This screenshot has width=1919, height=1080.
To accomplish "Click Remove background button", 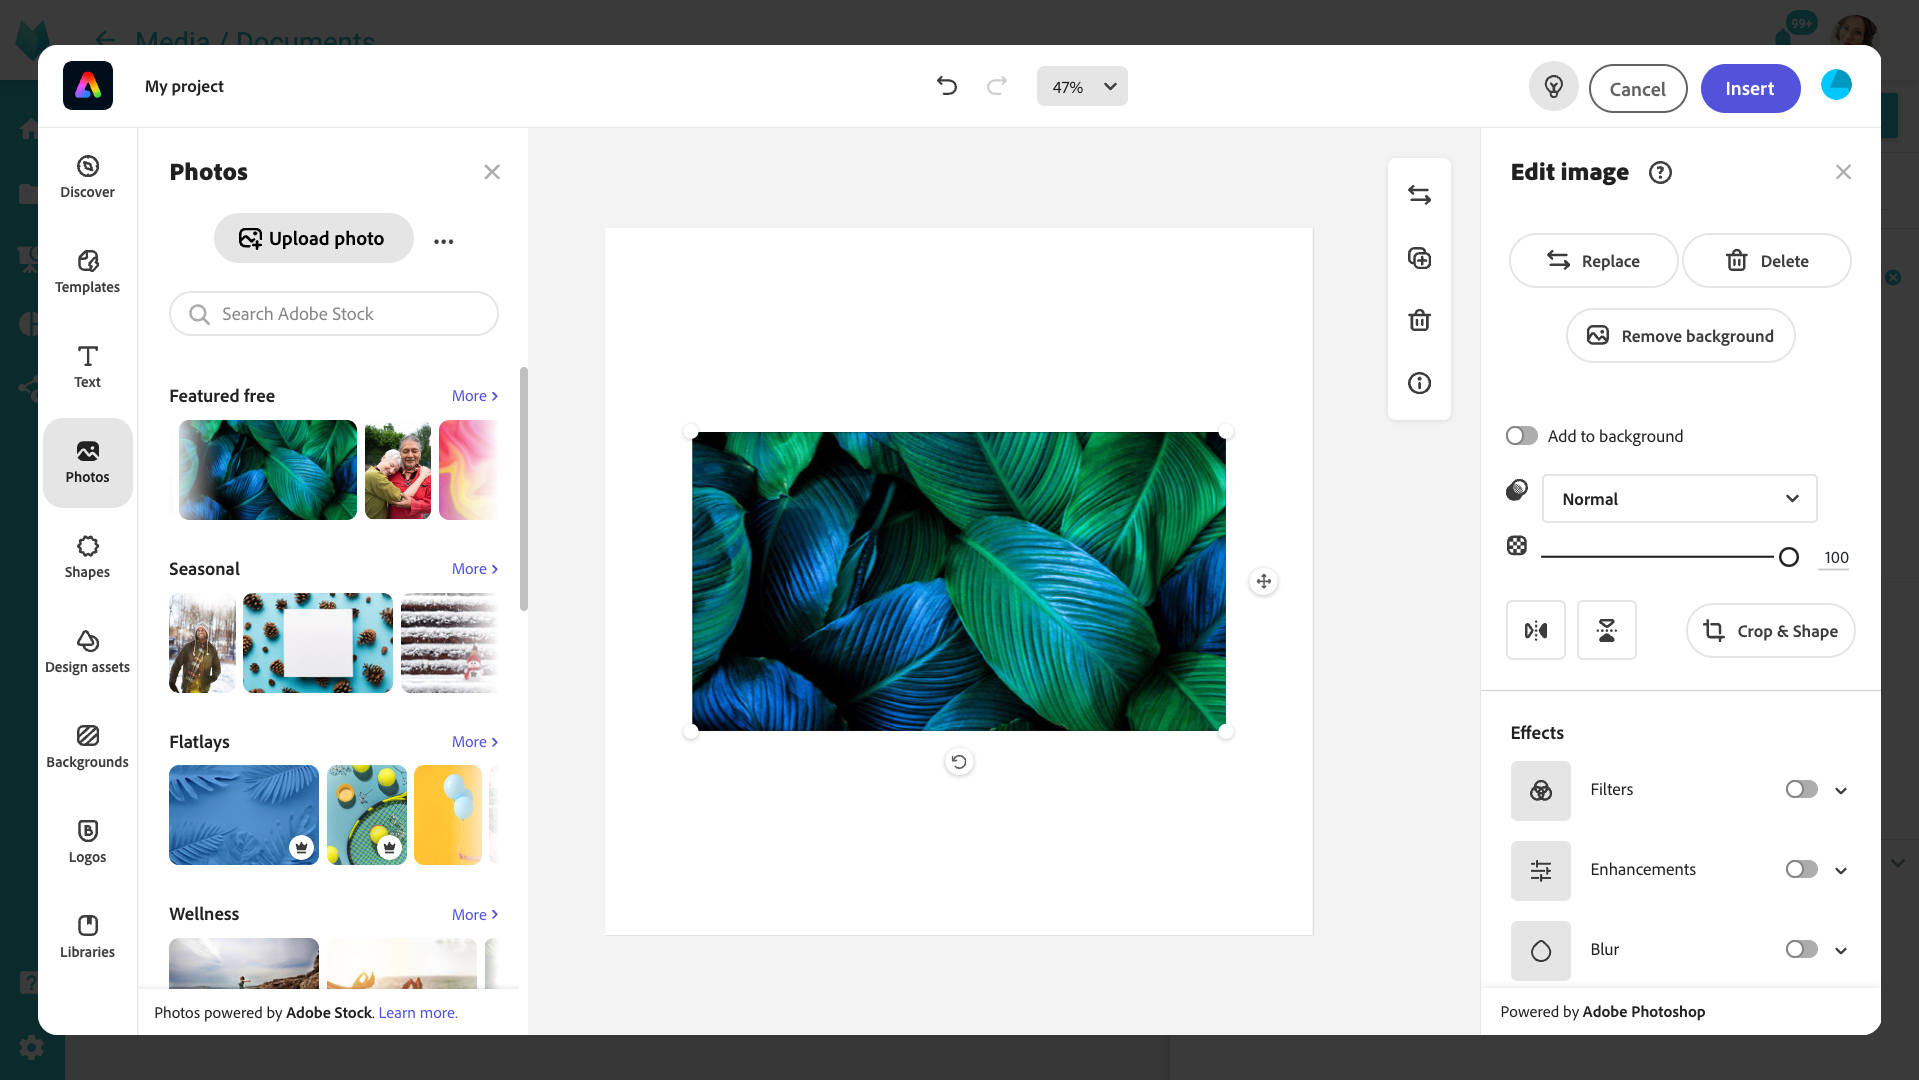I will tap(1680, 336).
